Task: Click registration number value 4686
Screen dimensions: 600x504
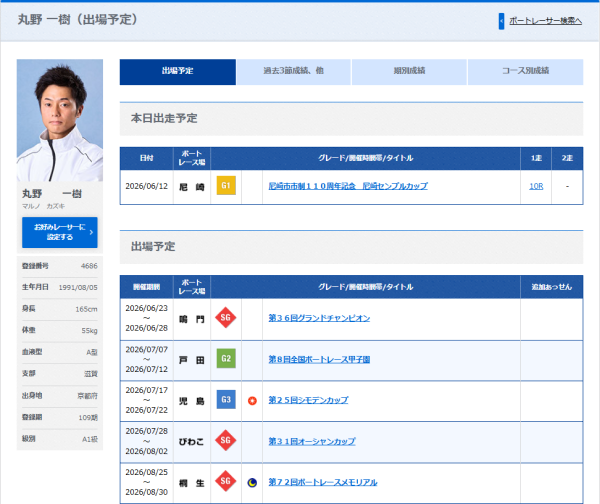Action: [89, 266]
